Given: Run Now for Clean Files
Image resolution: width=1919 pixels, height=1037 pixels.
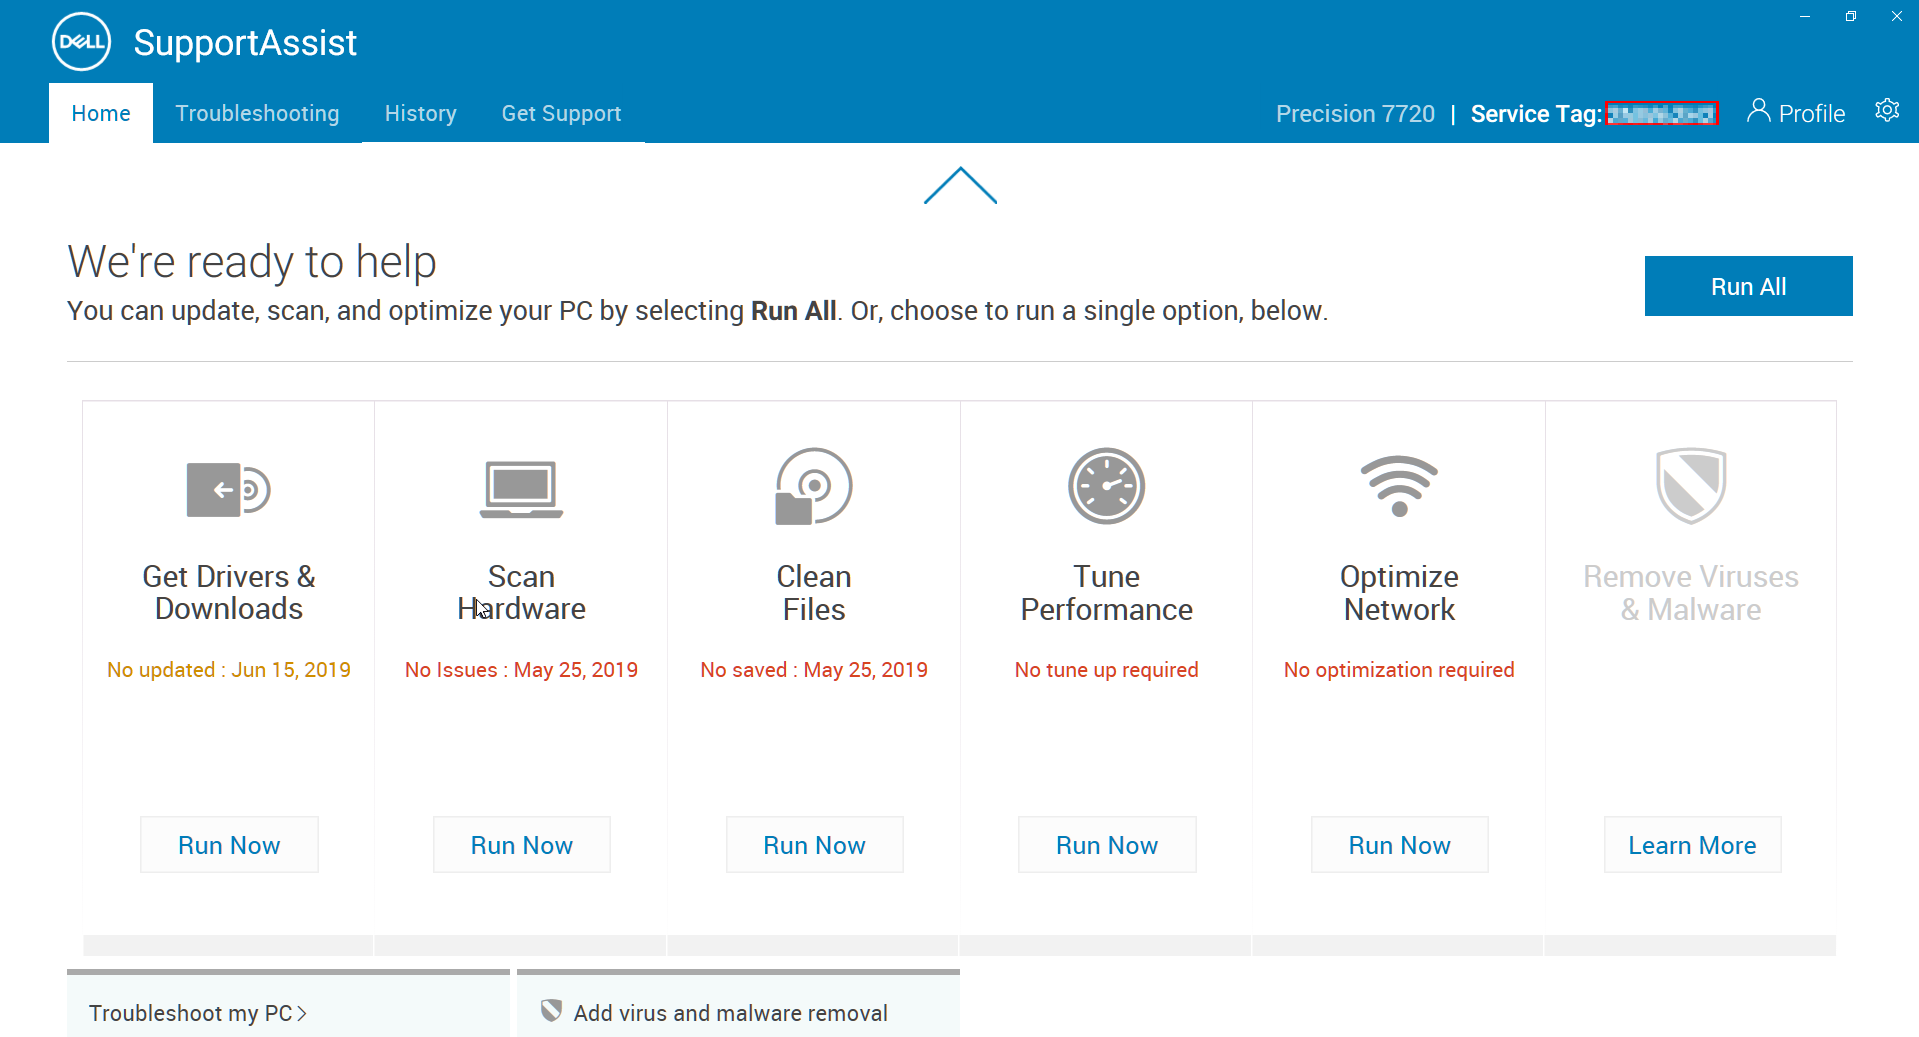Looking at the screenshot, I should click(814, 845).
